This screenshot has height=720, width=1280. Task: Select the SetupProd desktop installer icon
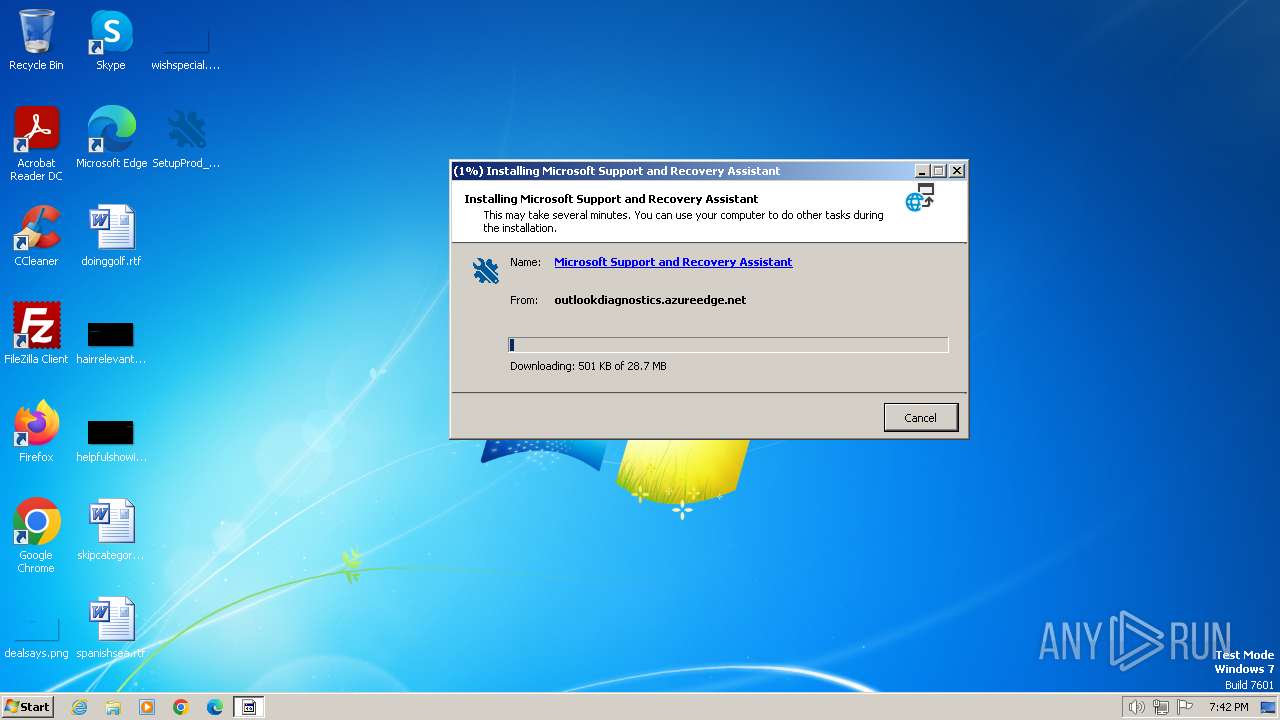(186, 138)
